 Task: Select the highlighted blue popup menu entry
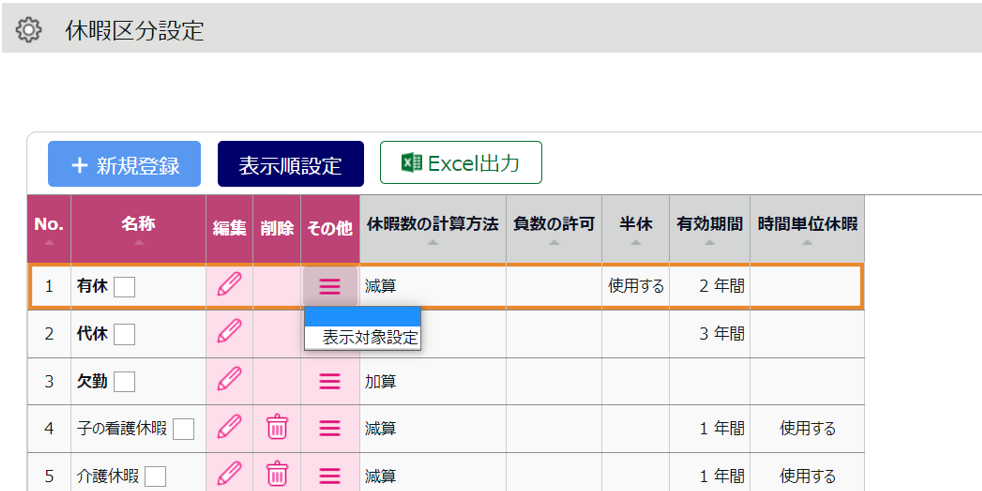tap(363, 317)
